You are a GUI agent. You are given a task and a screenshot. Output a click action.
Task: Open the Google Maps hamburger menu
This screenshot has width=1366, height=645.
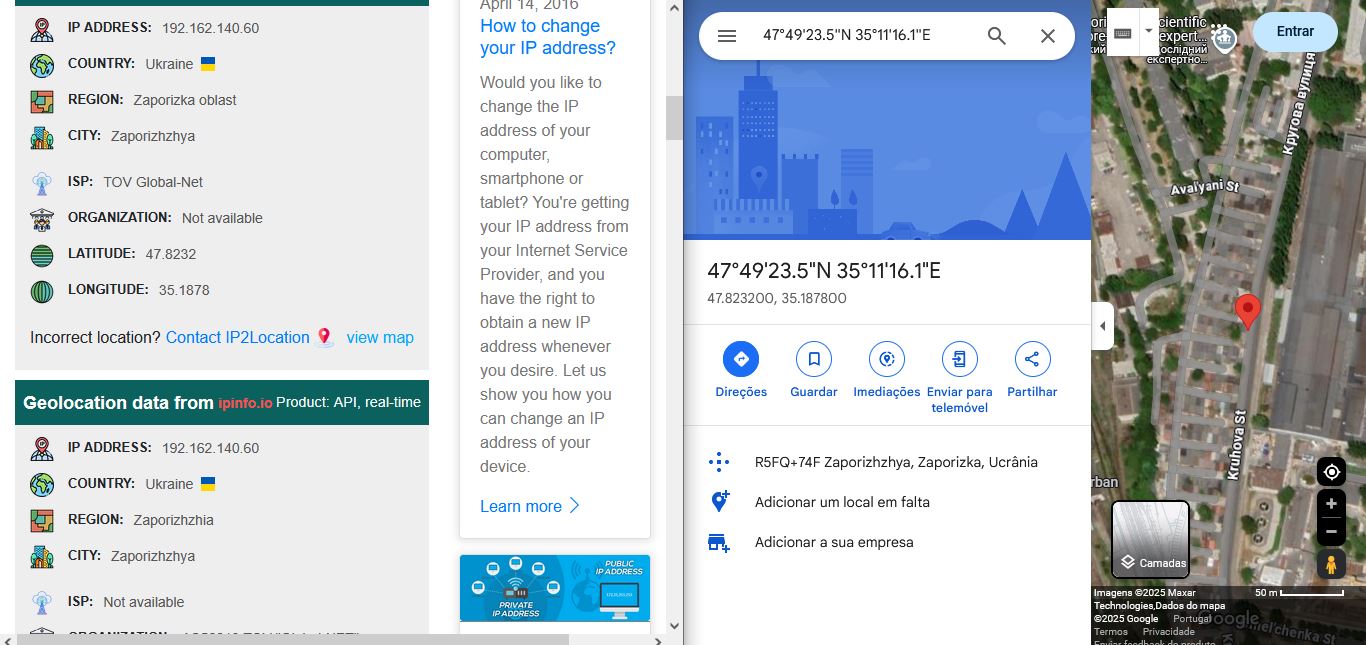[x=727, y=36]
